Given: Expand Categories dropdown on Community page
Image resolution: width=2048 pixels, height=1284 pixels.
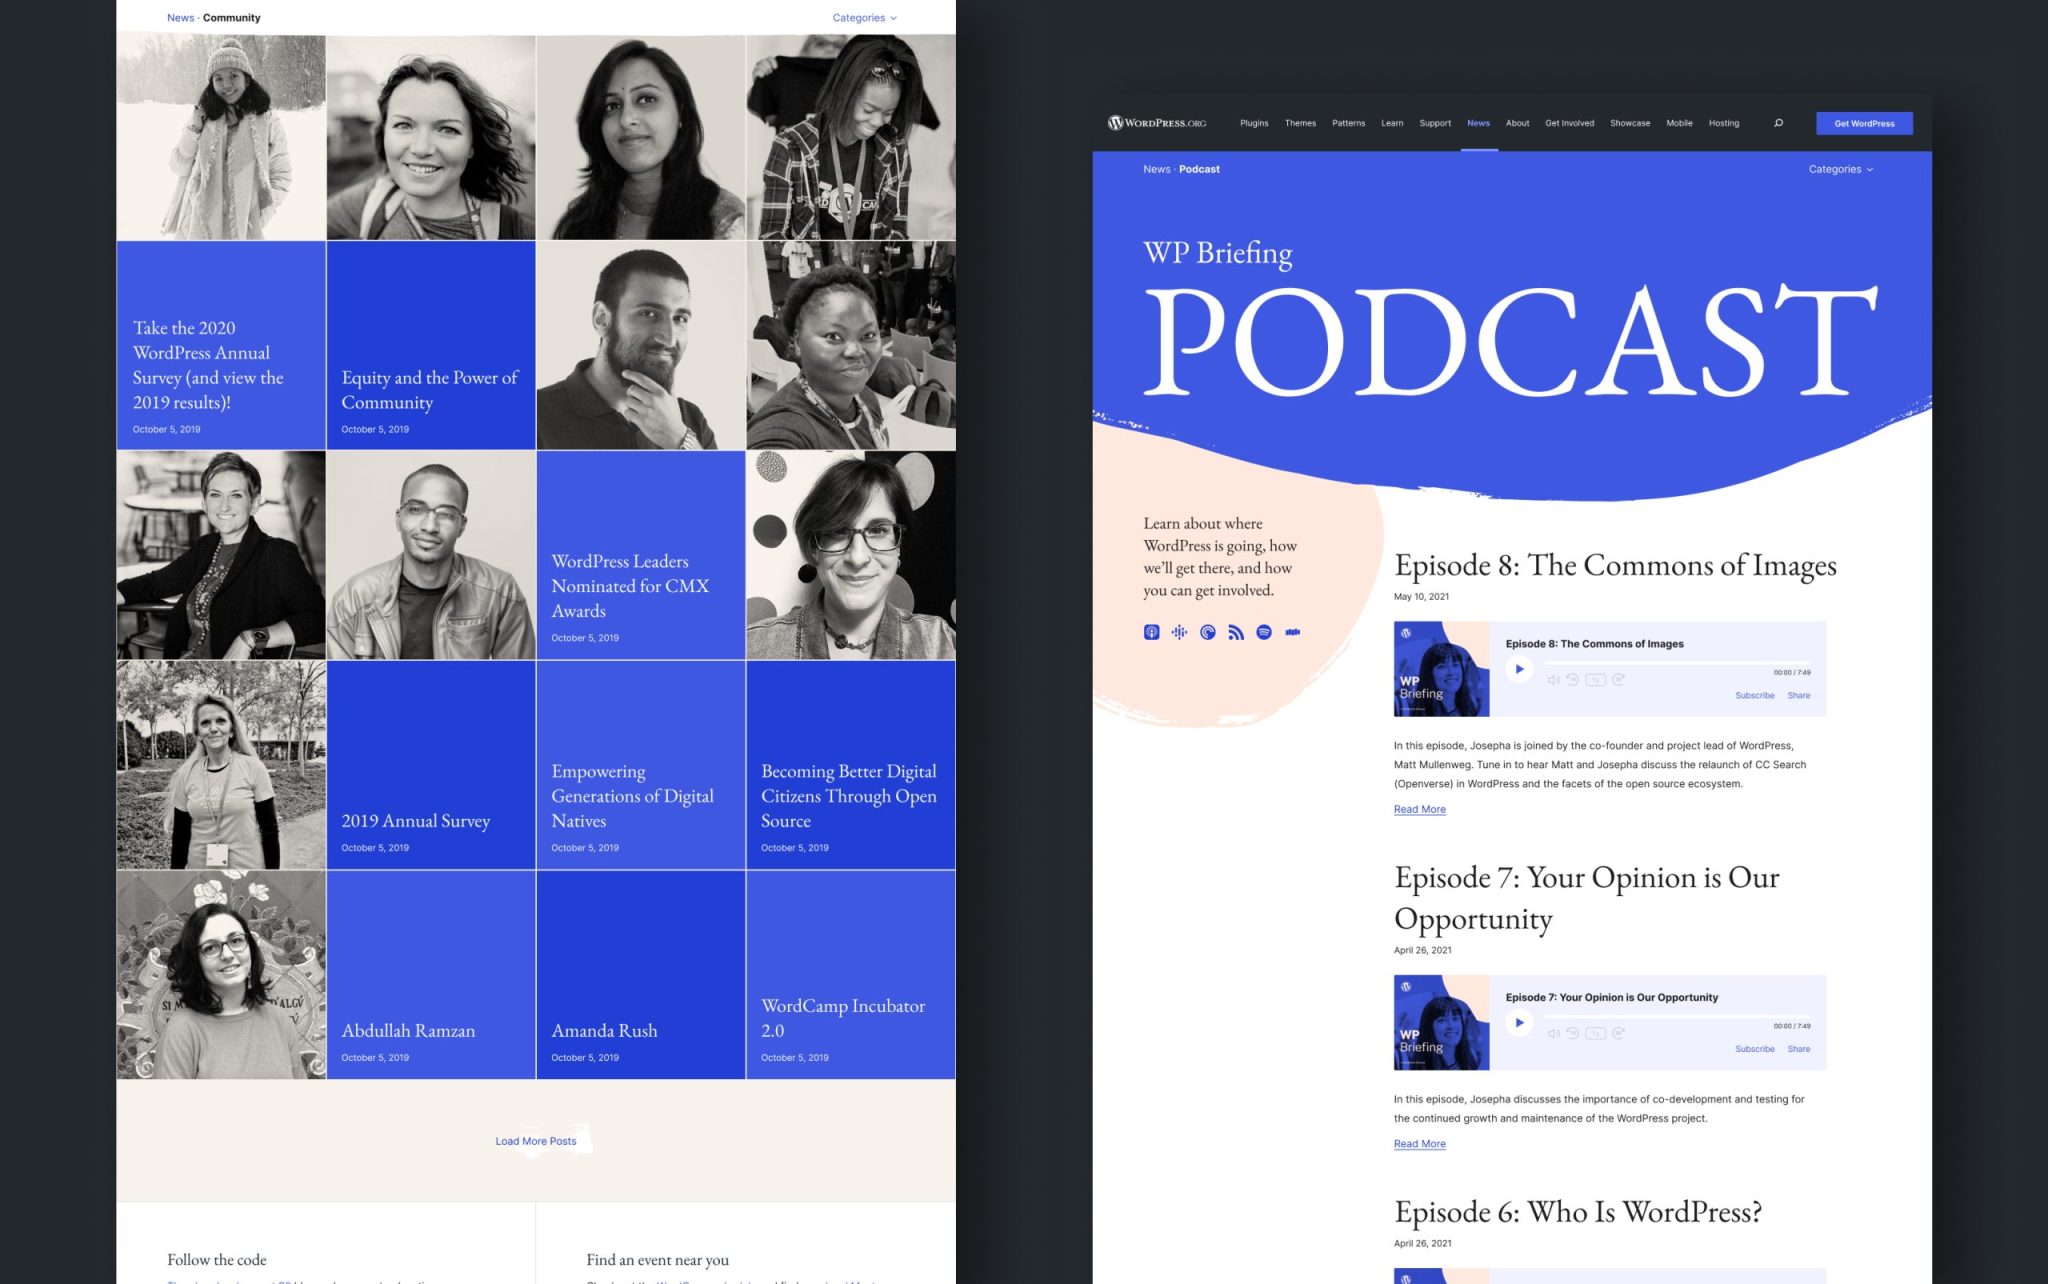Looking at the screenshot, I should (864, 18).
